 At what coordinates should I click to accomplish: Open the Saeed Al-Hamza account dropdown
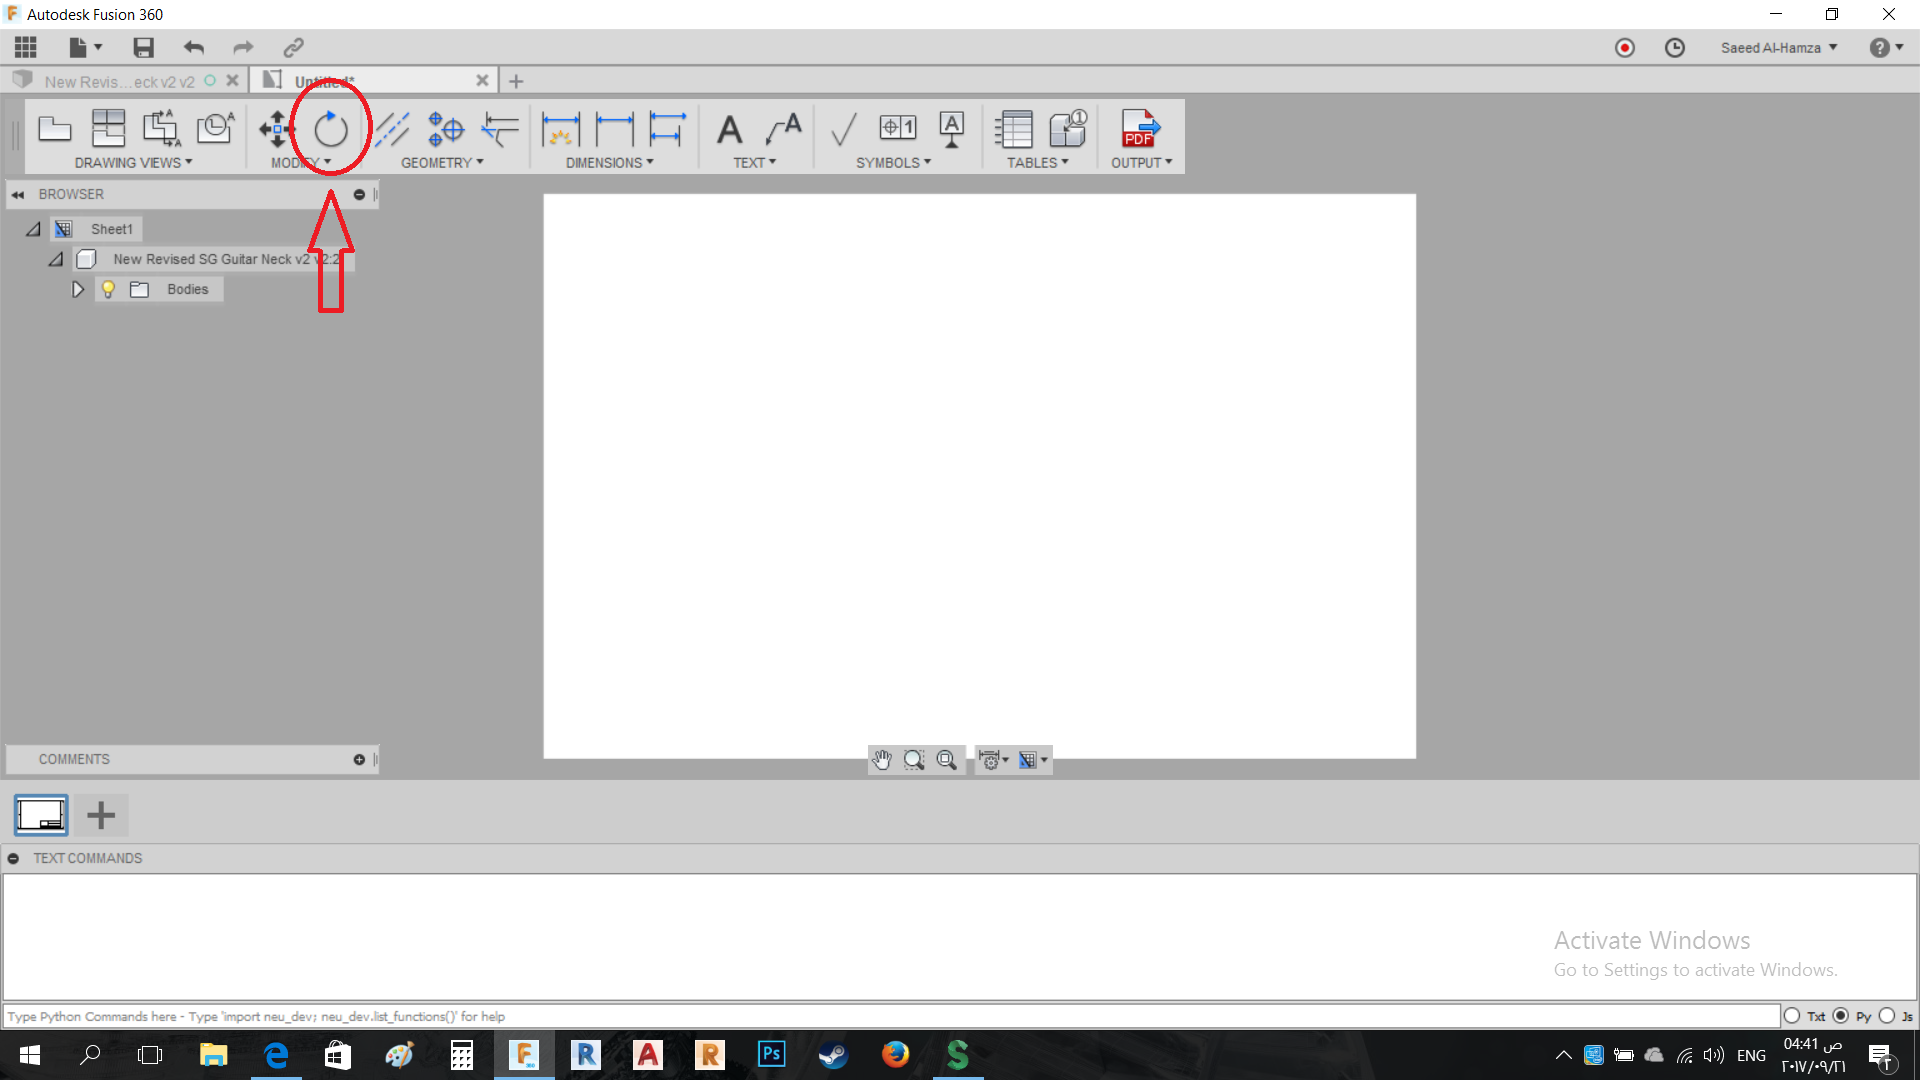(x=1779, y=48)
